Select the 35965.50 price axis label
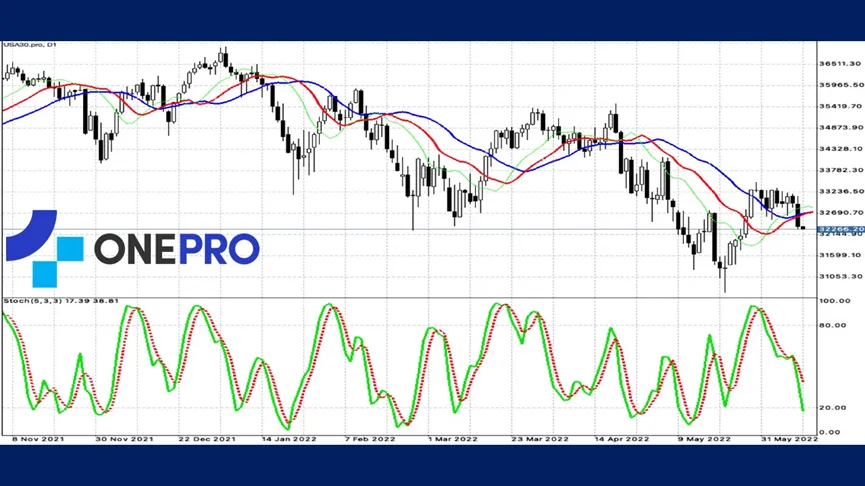The image size is (865, 486). tap(841, 85)
